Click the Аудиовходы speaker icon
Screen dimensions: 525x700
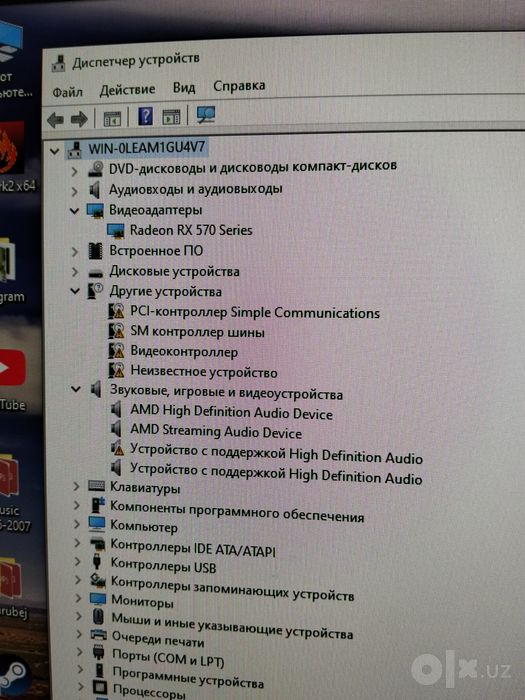point(95,191)
